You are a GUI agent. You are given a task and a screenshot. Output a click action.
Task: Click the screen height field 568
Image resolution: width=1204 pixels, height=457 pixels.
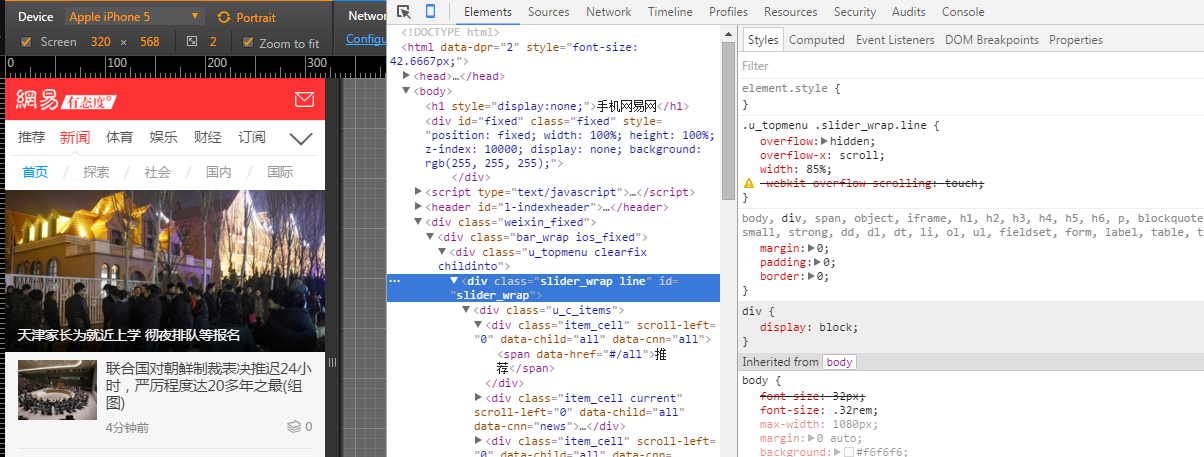pyautogui.click(x=150, y=42)
